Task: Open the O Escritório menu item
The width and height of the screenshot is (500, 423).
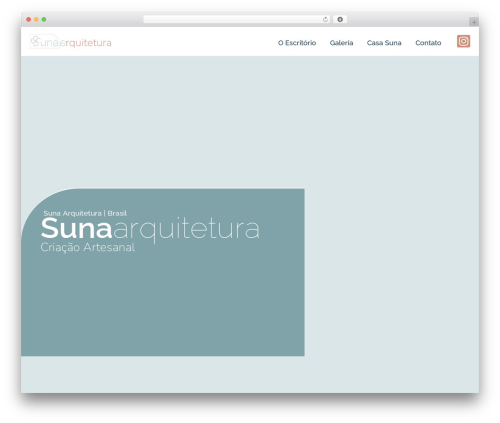Action: click(297, 43)
